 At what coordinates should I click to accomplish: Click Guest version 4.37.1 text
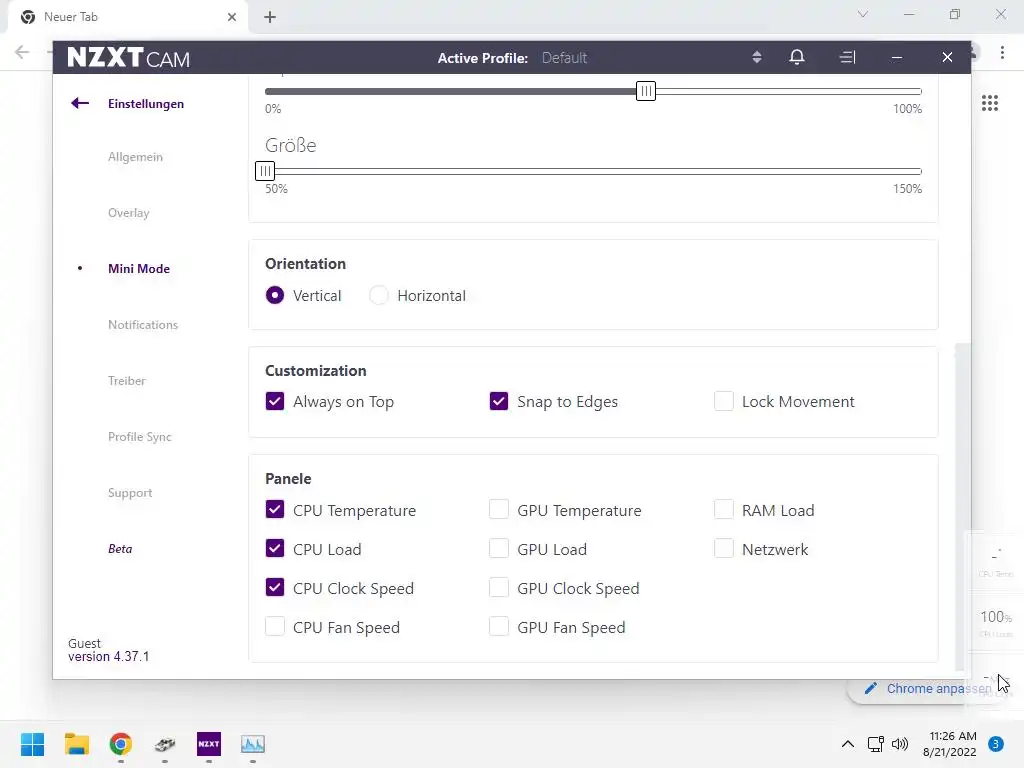click(108, 650)
